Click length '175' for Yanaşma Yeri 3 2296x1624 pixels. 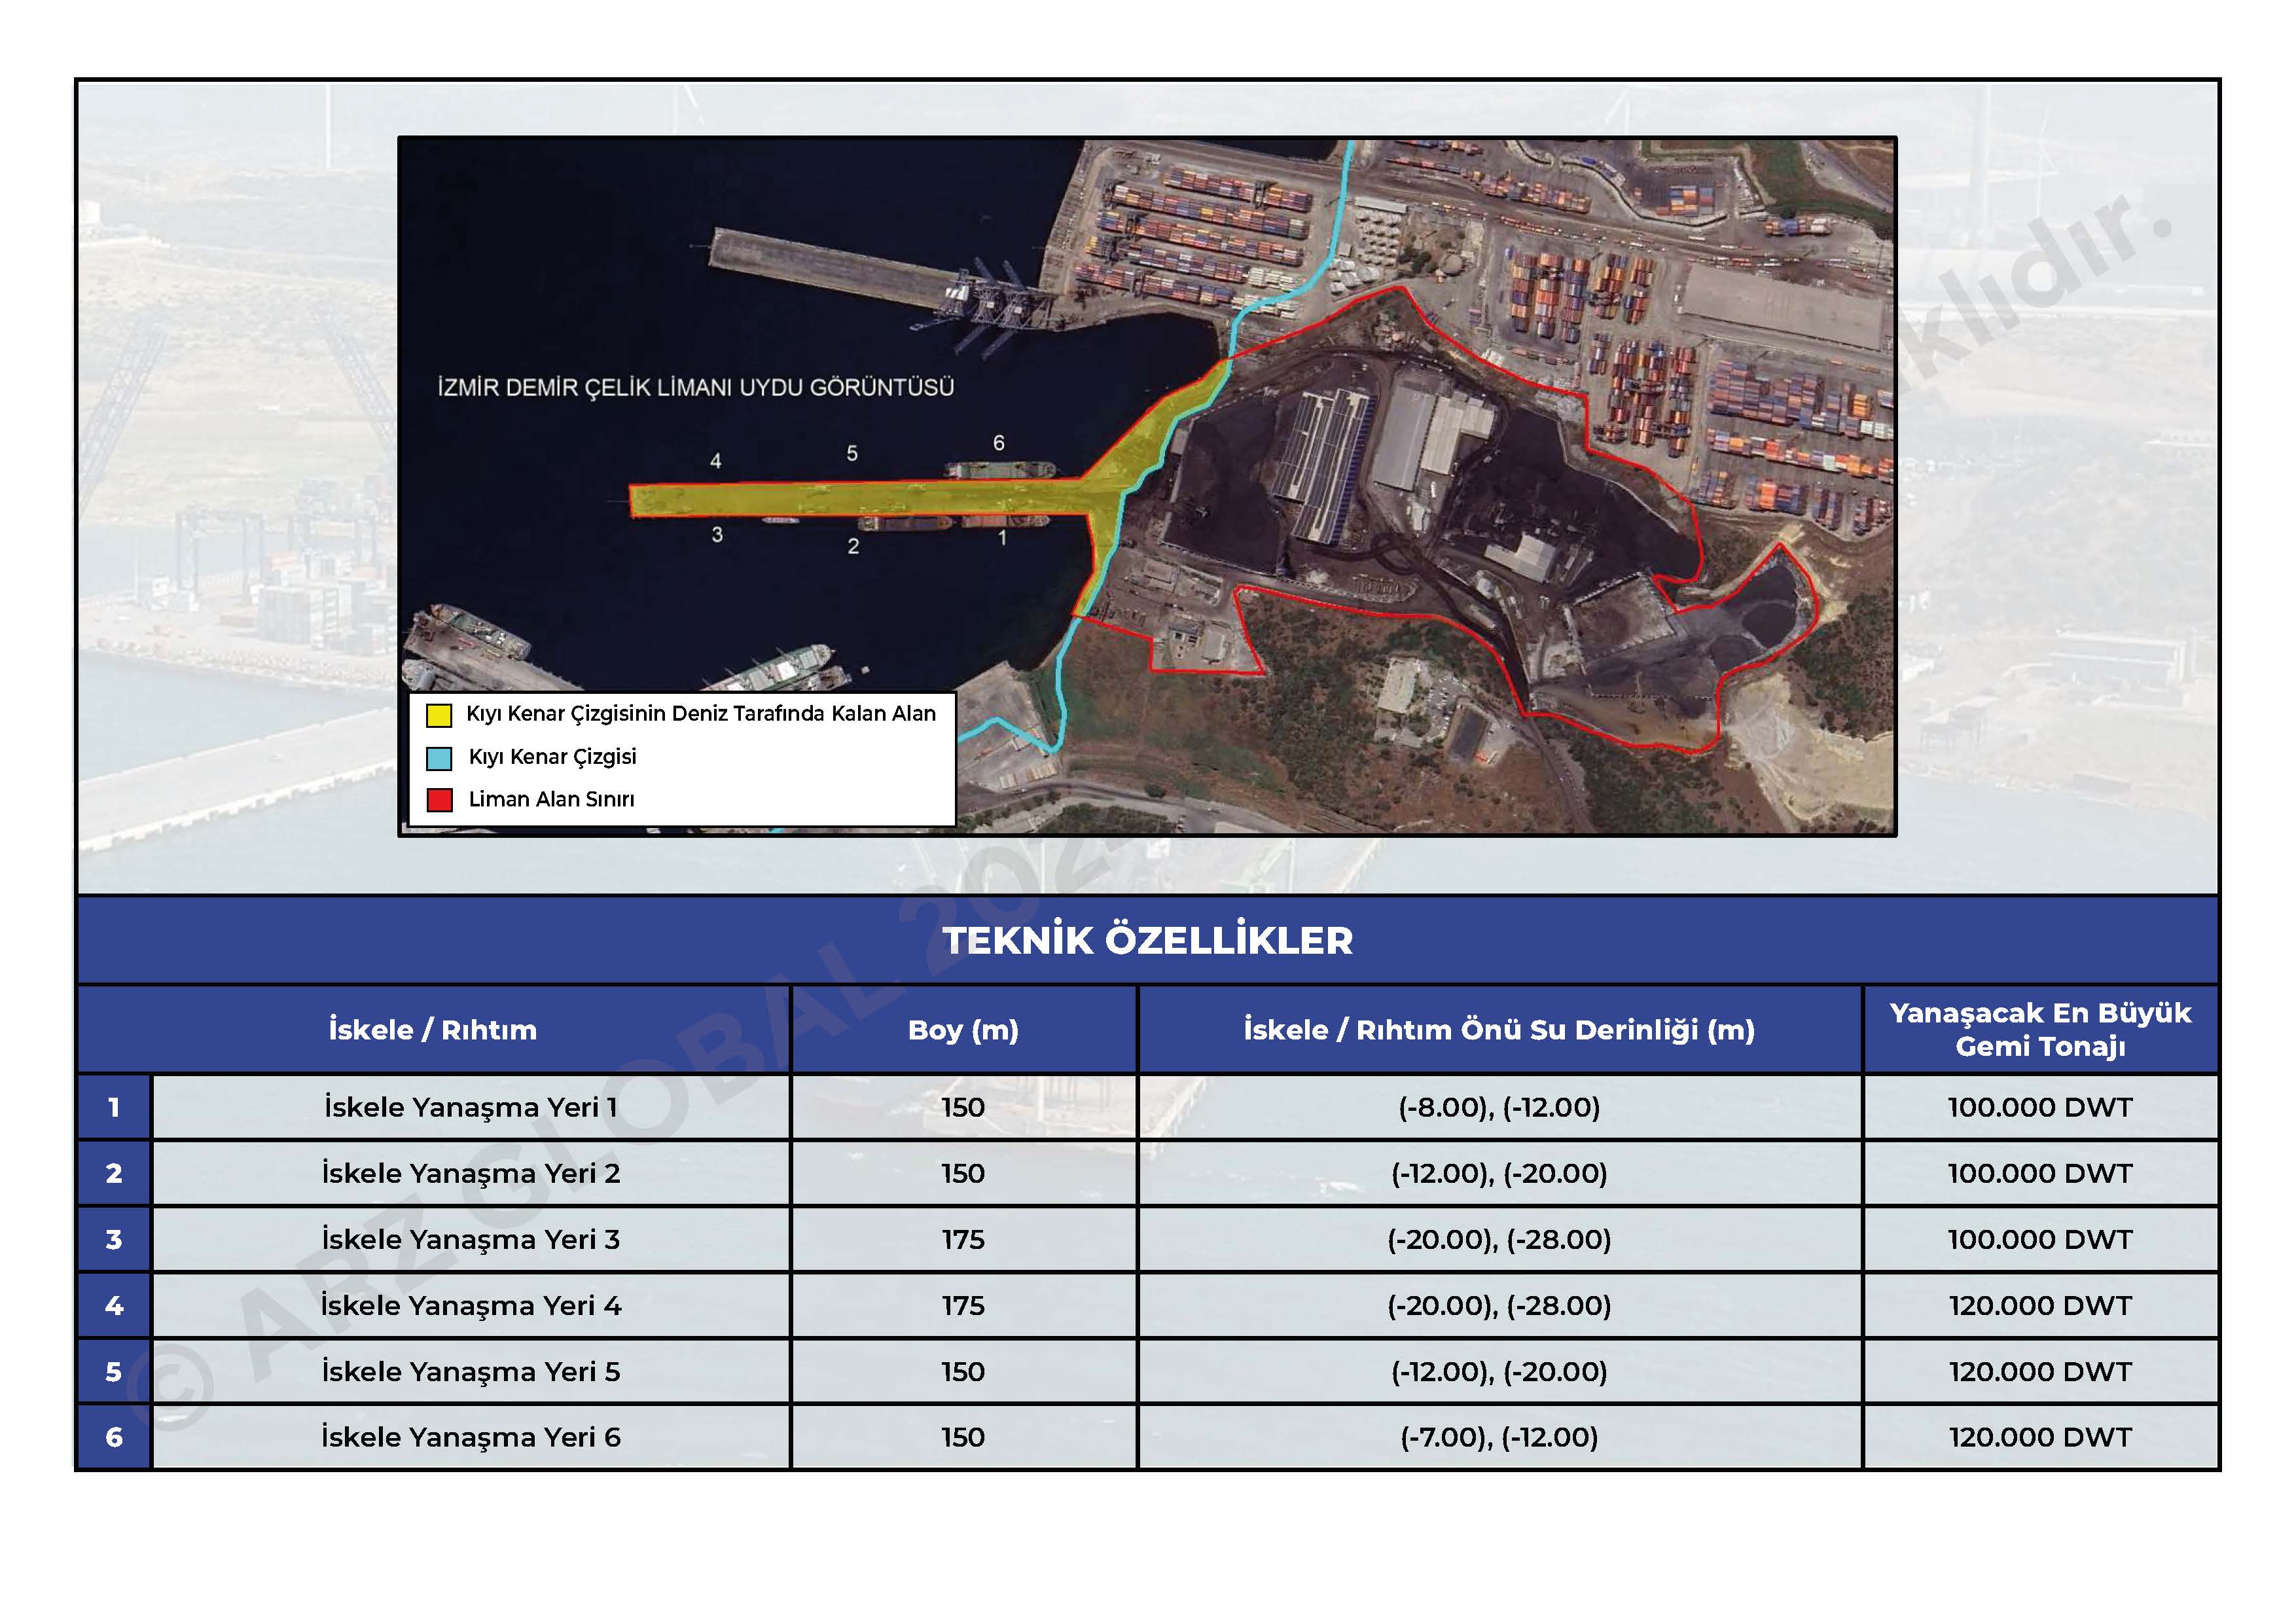[963, 1240]
